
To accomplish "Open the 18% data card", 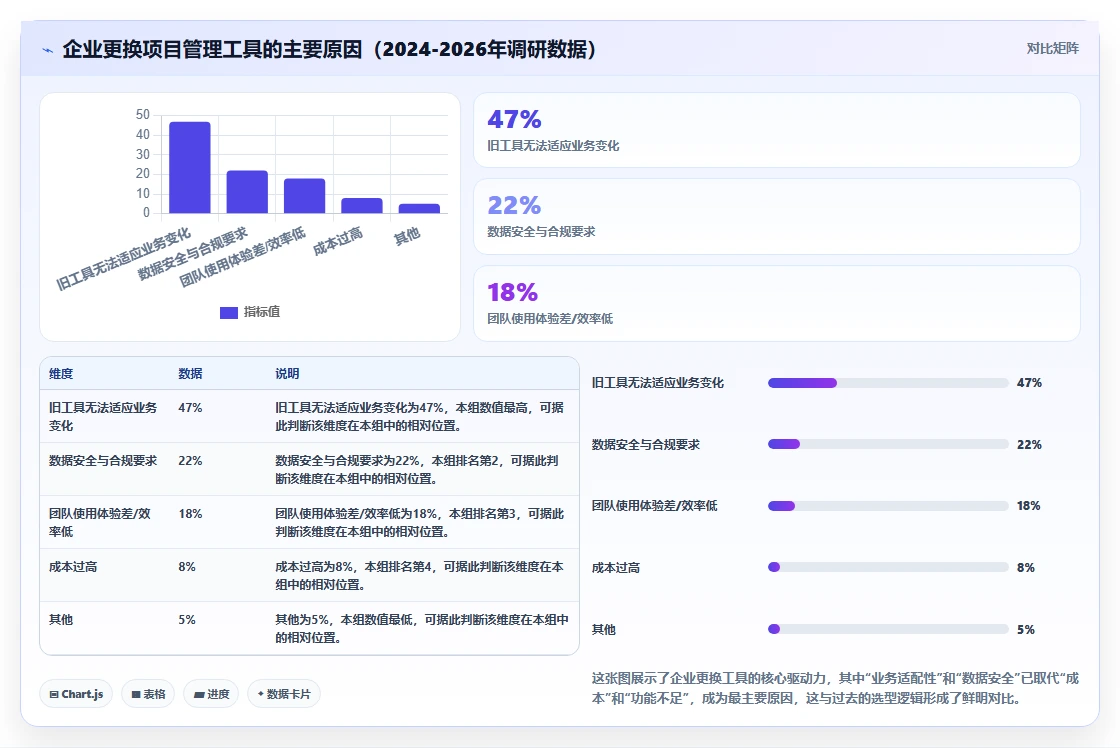I will [776, 304].
